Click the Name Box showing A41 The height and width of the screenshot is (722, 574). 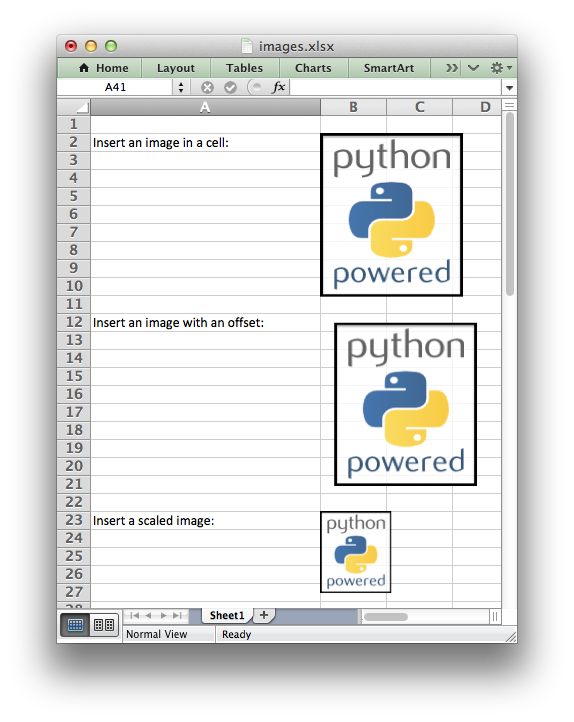click(115, 87)
